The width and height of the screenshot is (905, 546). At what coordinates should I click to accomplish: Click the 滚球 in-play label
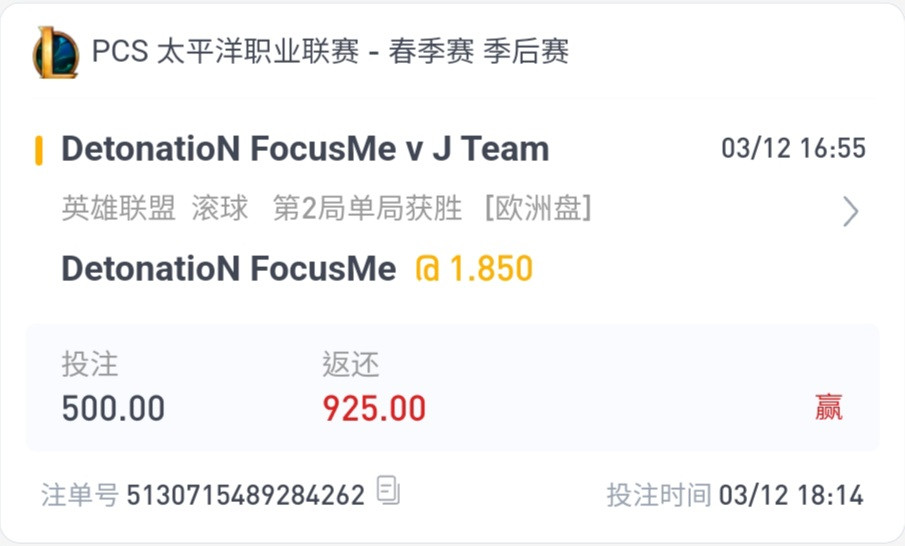coord(220,208)
